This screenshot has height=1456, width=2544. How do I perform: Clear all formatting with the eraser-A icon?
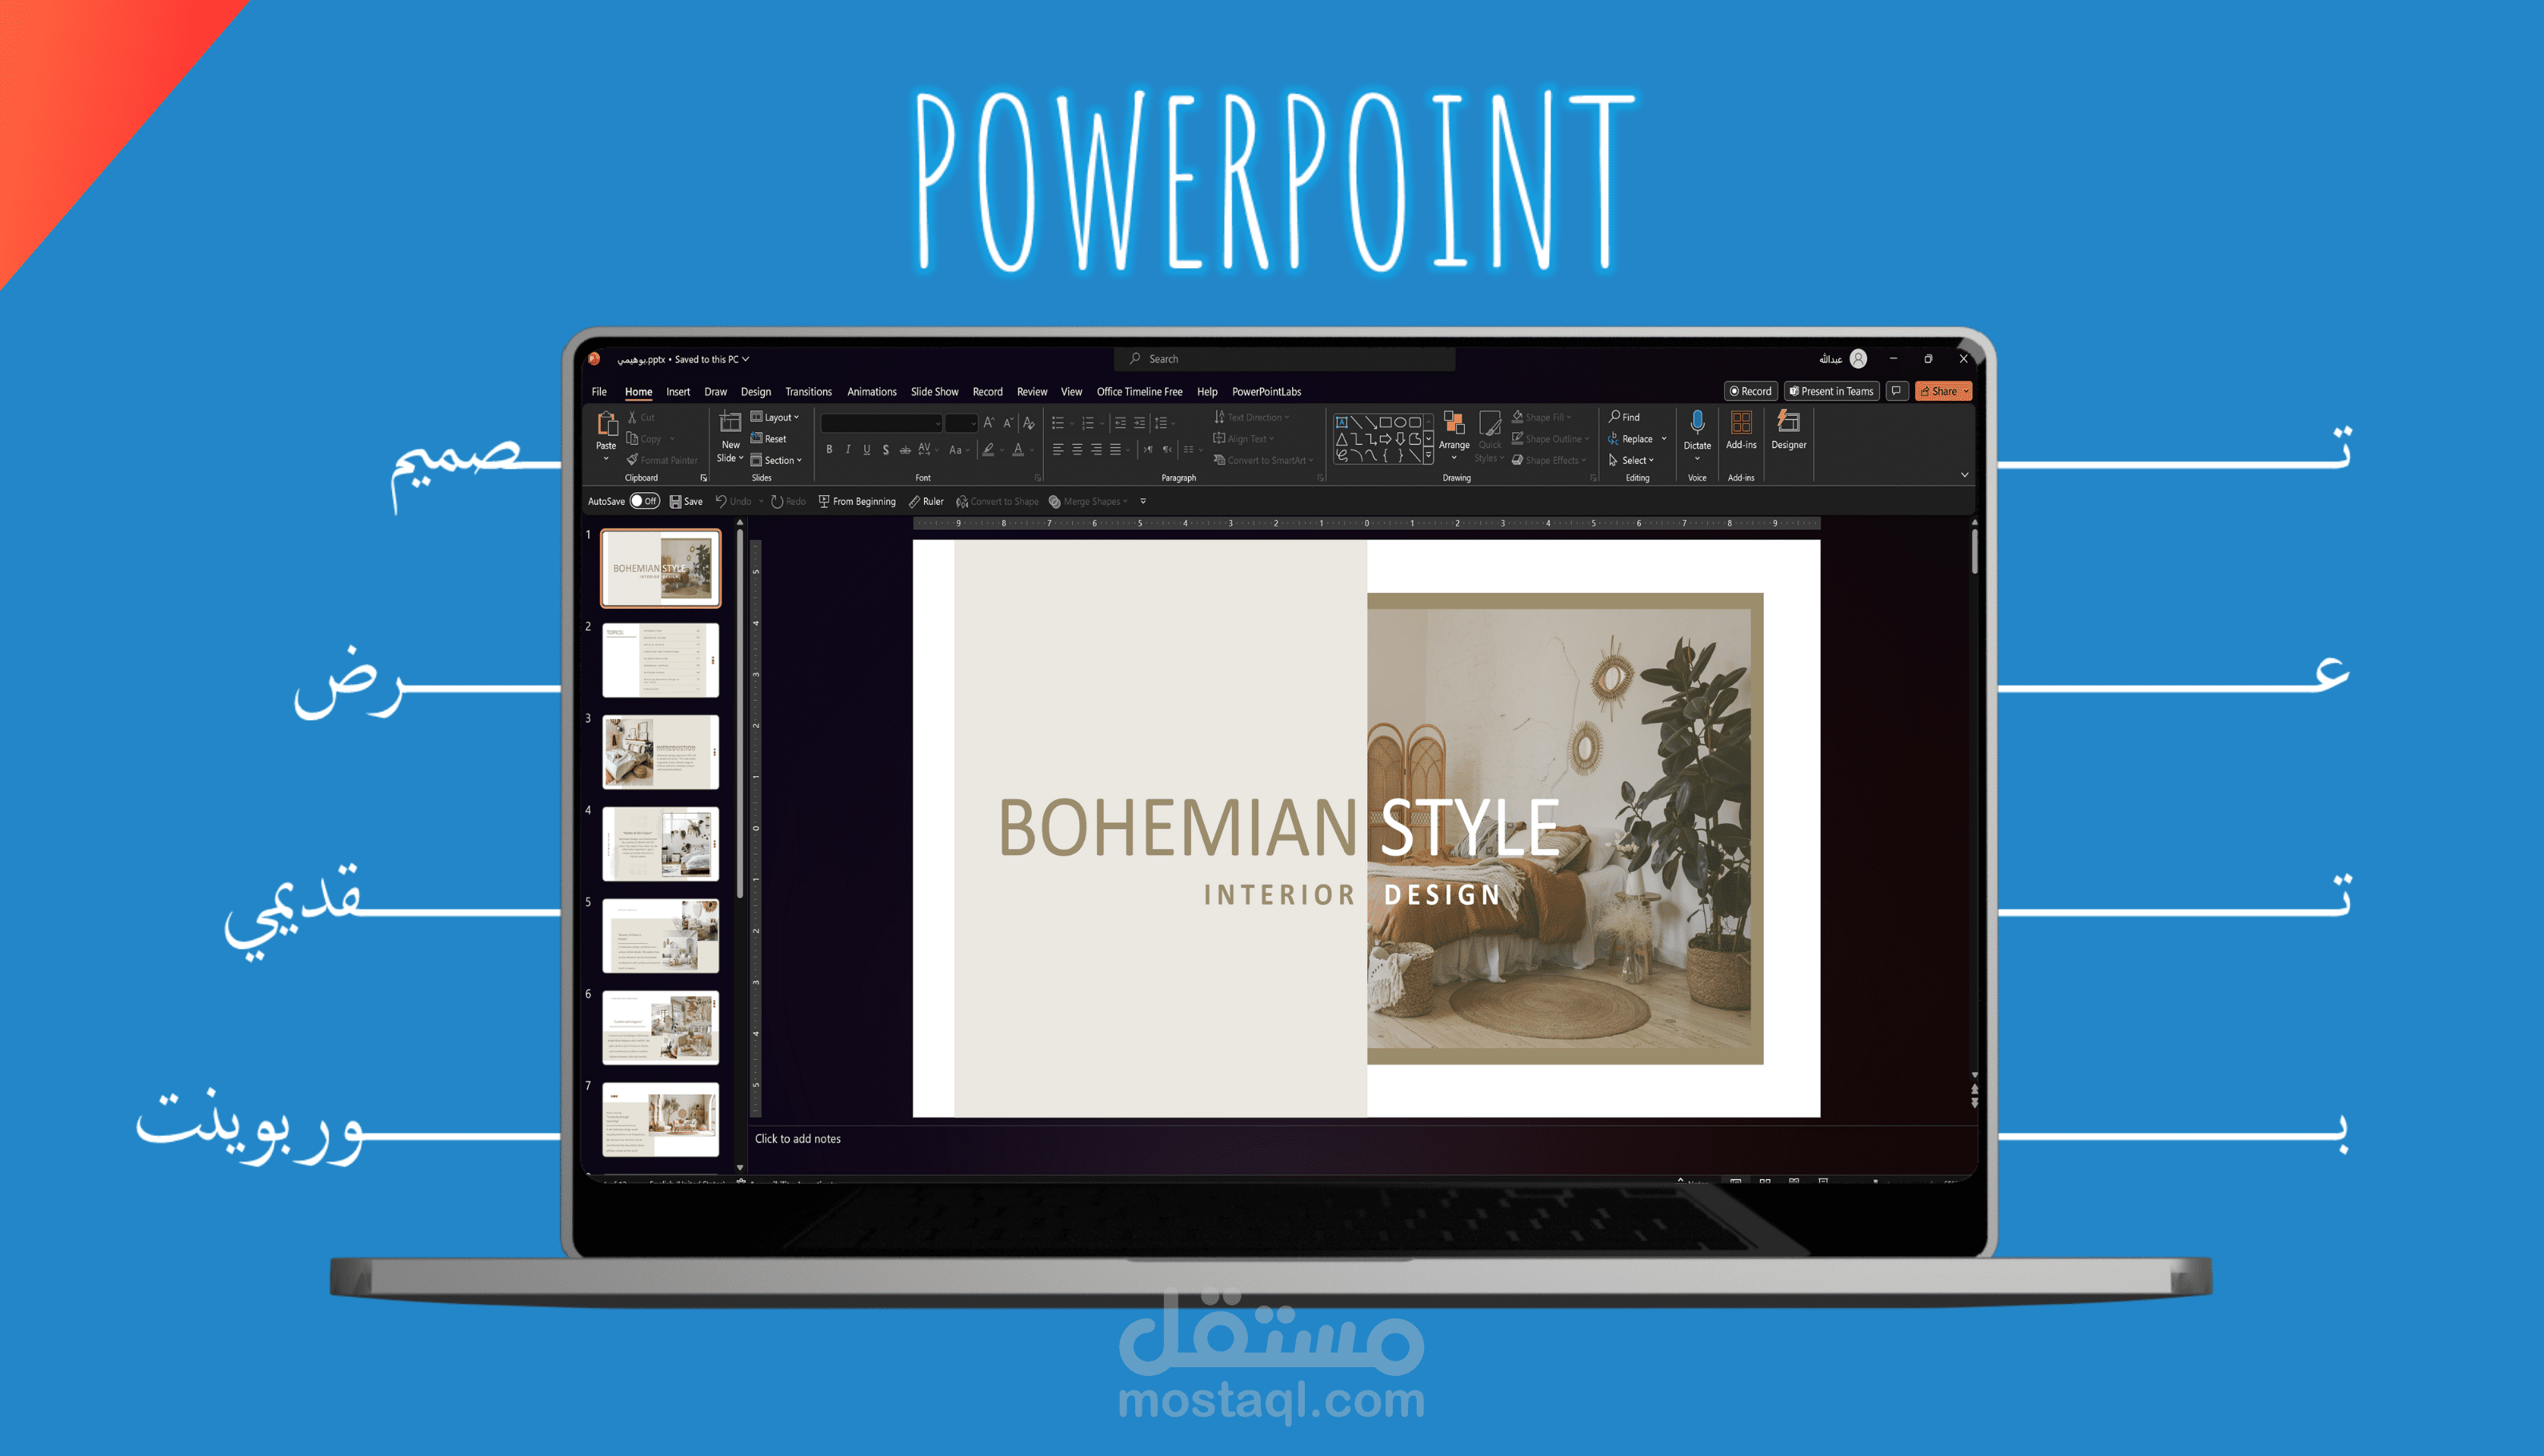(1029, 423)
